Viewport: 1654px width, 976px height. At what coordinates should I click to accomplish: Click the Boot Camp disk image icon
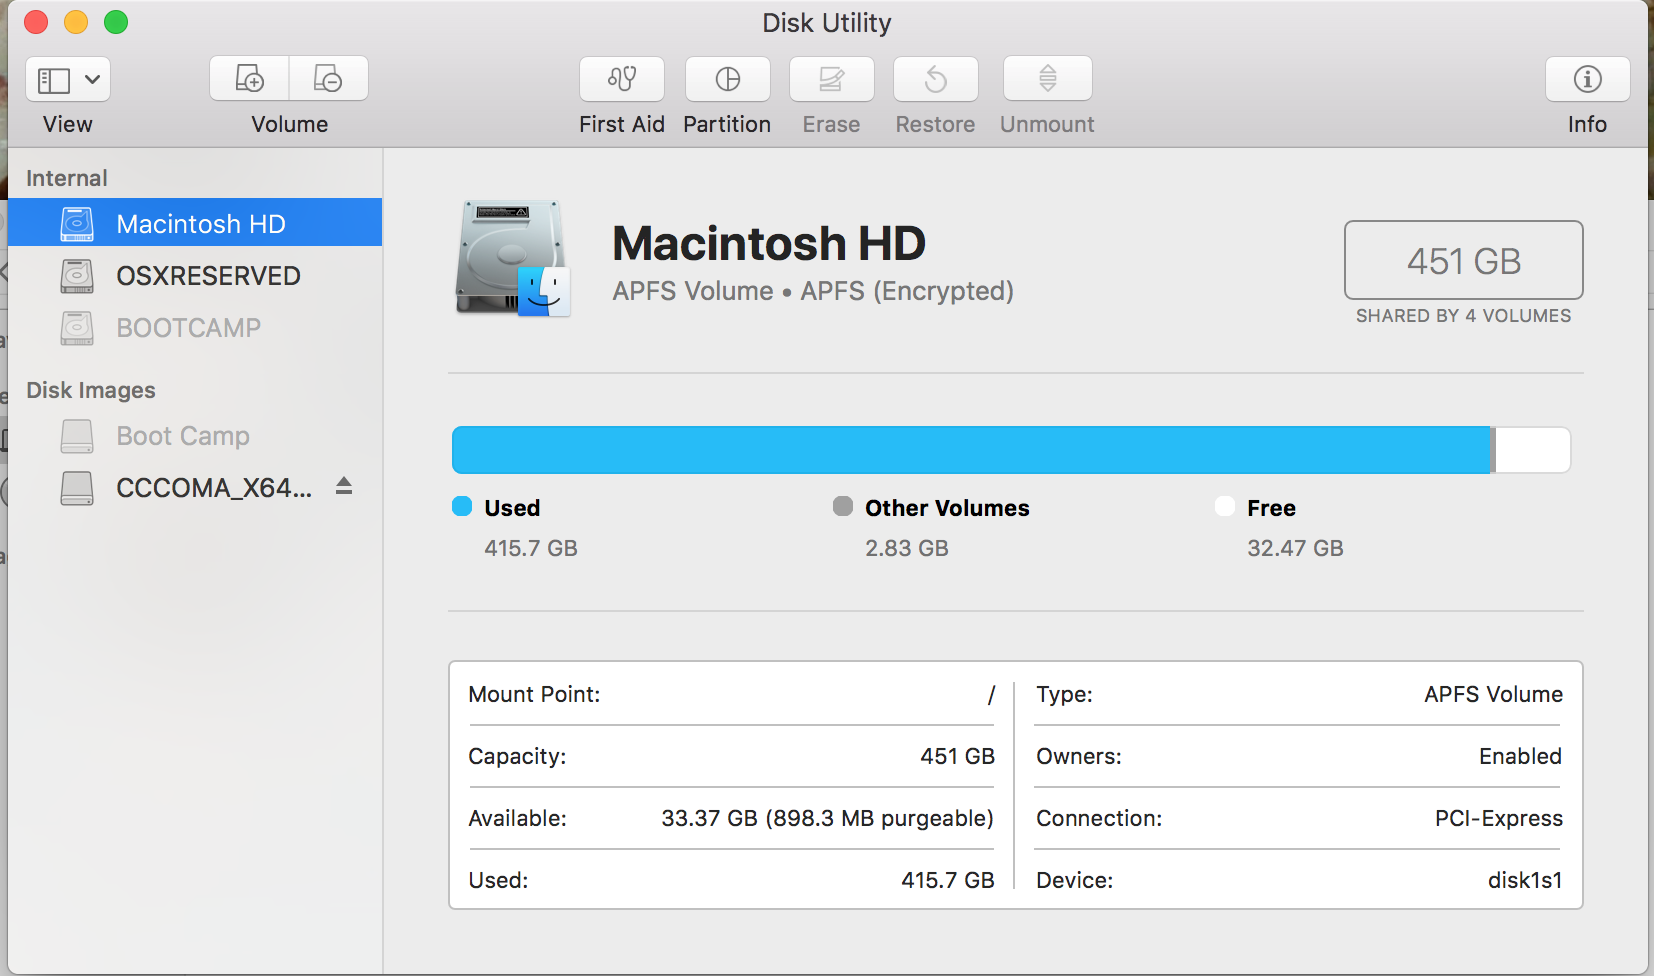coord(77,436)
